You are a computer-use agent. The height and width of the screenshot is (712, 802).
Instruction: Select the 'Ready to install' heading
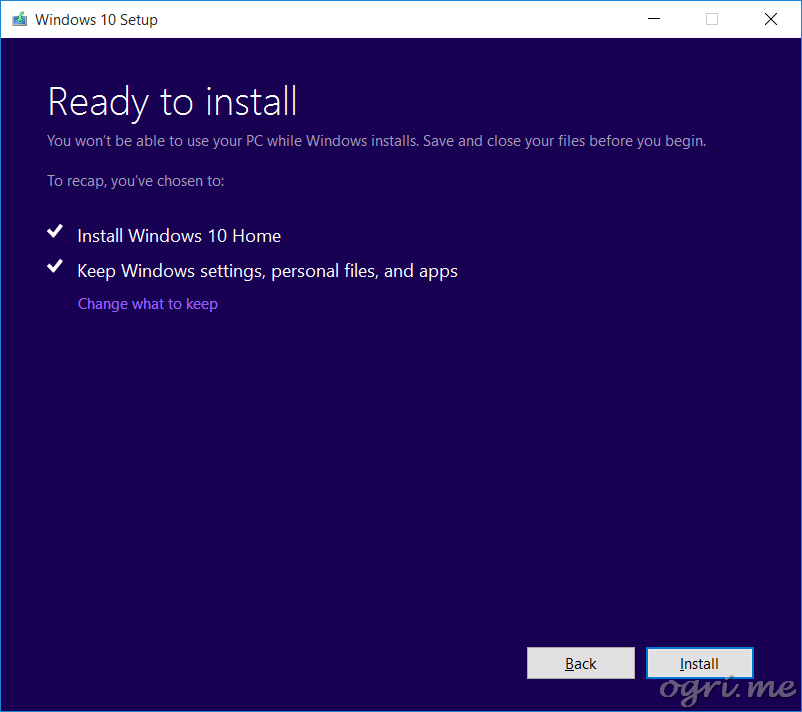pyautogui.click(x=172, y=102)
